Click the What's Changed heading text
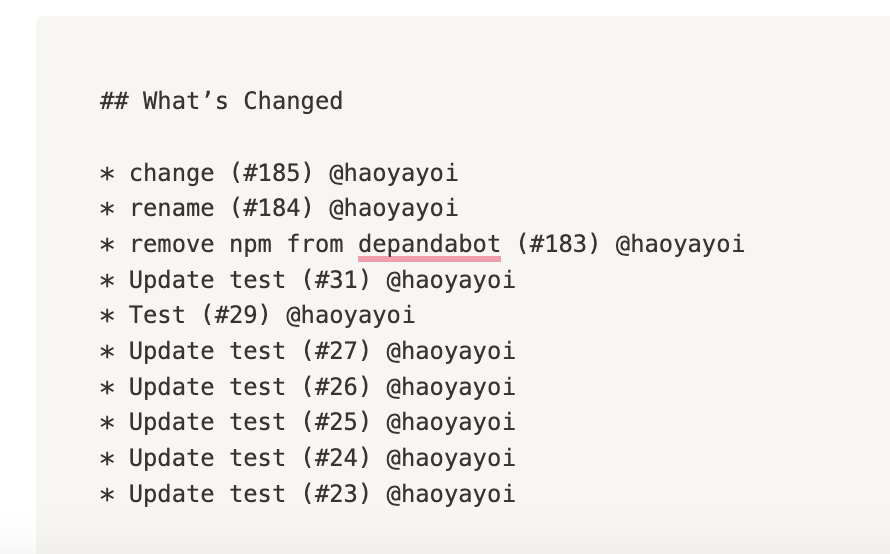The width and height of the screenshot is (890, 554). (242, 101)
